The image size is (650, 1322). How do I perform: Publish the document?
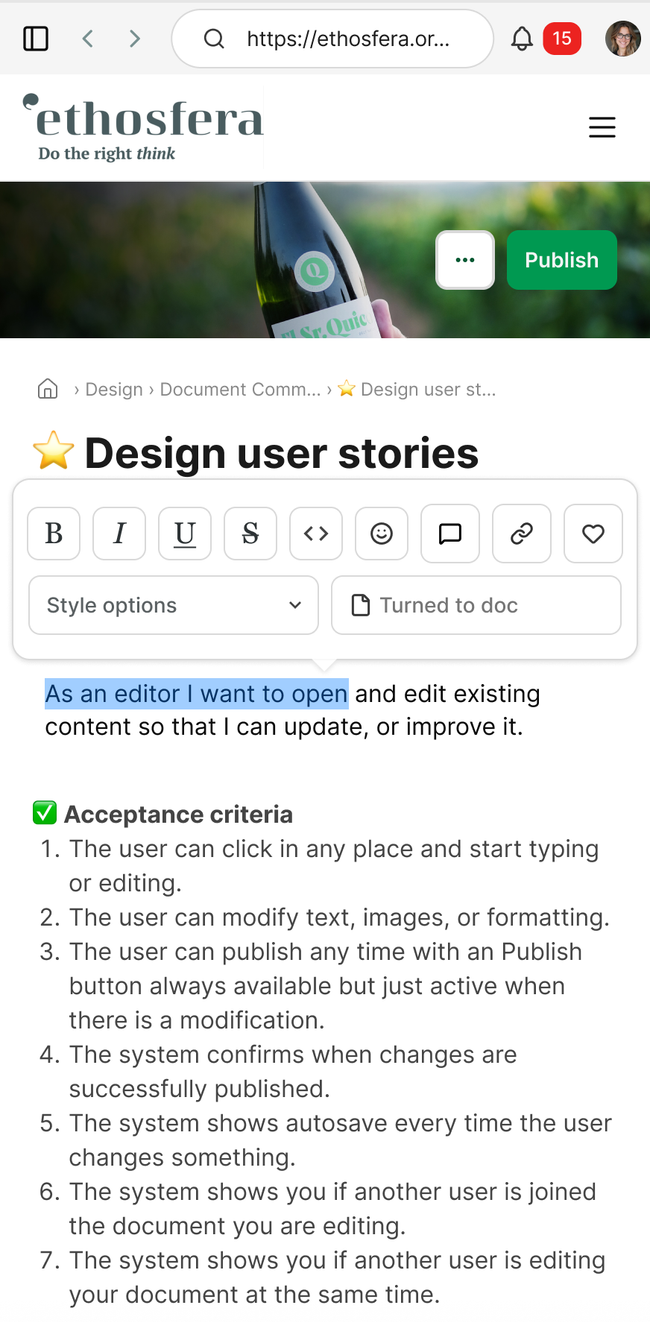click(x=562, y=260)
